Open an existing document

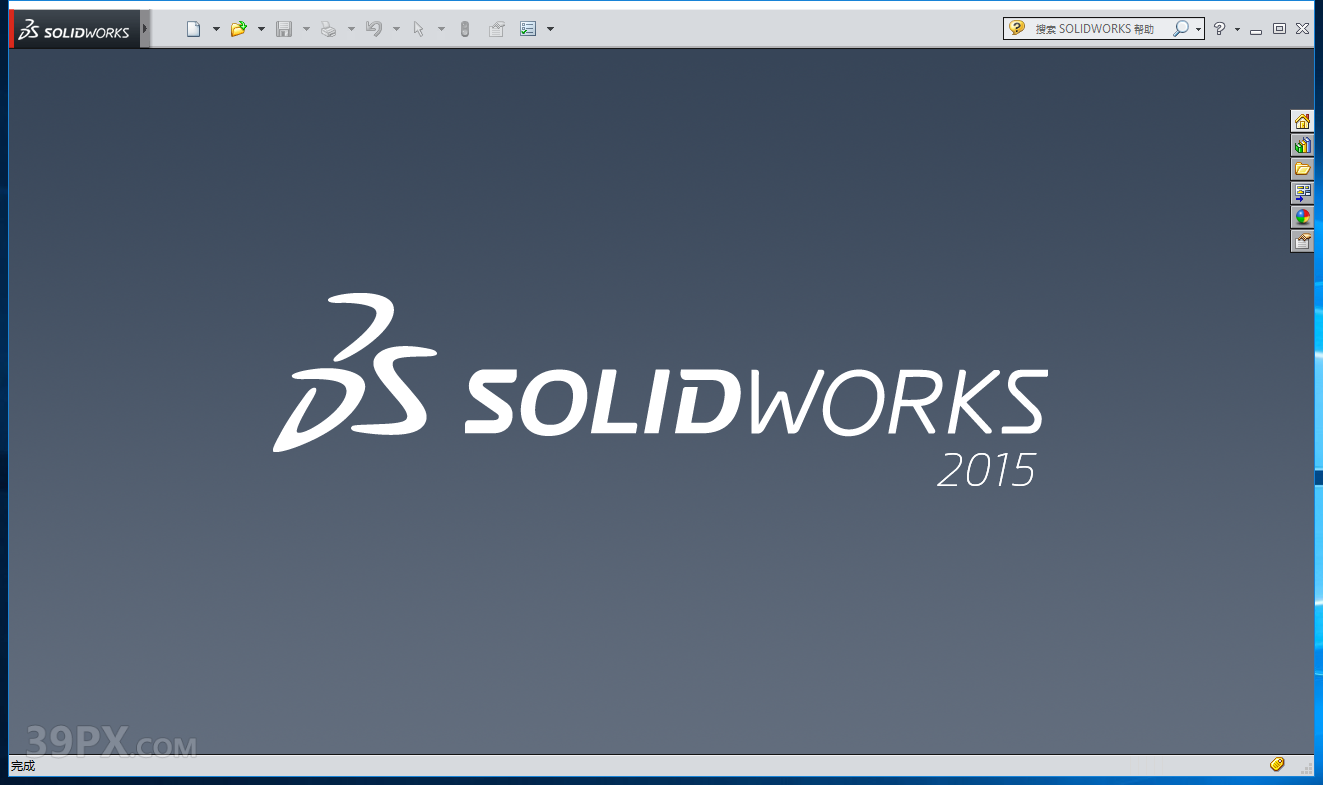point(239,28)
